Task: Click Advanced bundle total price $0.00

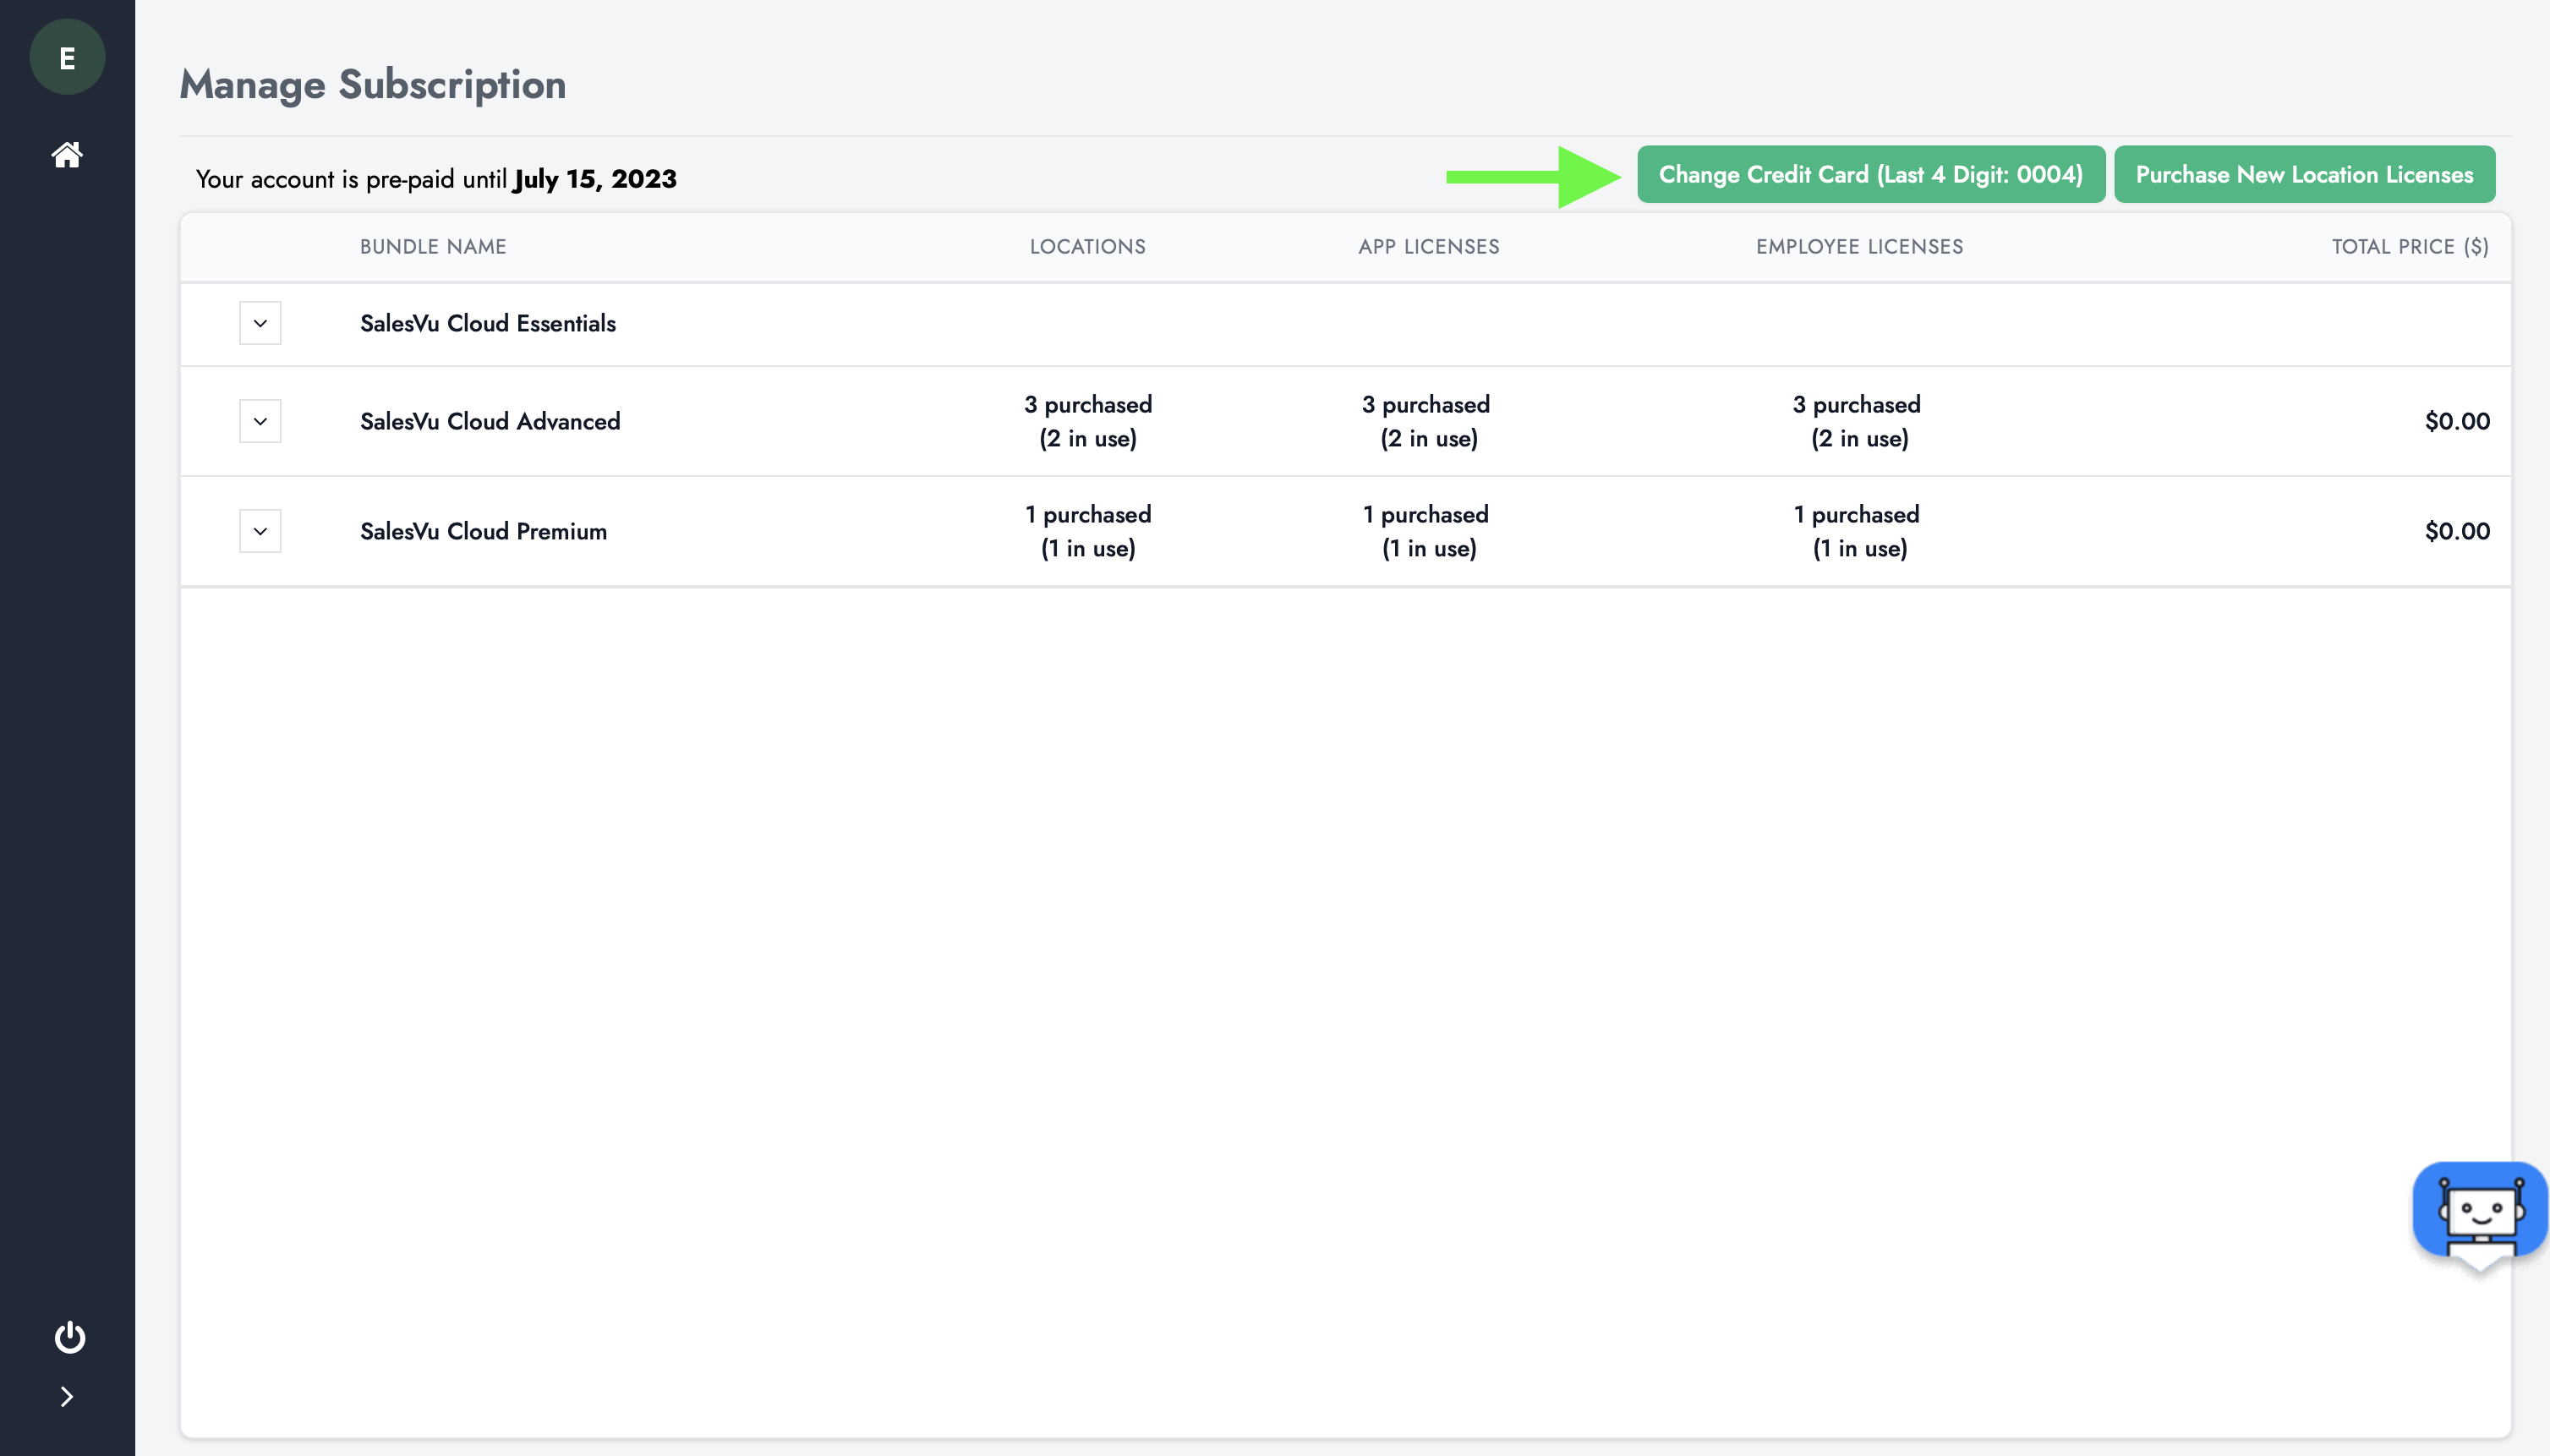Action: coord(2456,422)
